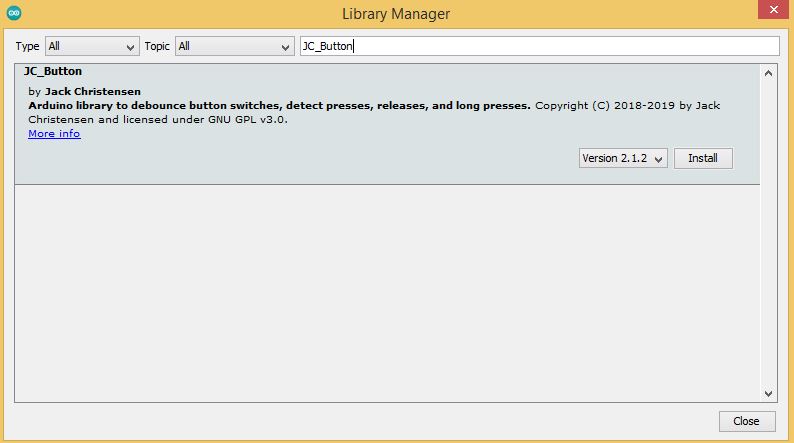The height and width of the screenshot is (443, 794).
Task: Install the JC_Button library
Action: coord(703,158)
